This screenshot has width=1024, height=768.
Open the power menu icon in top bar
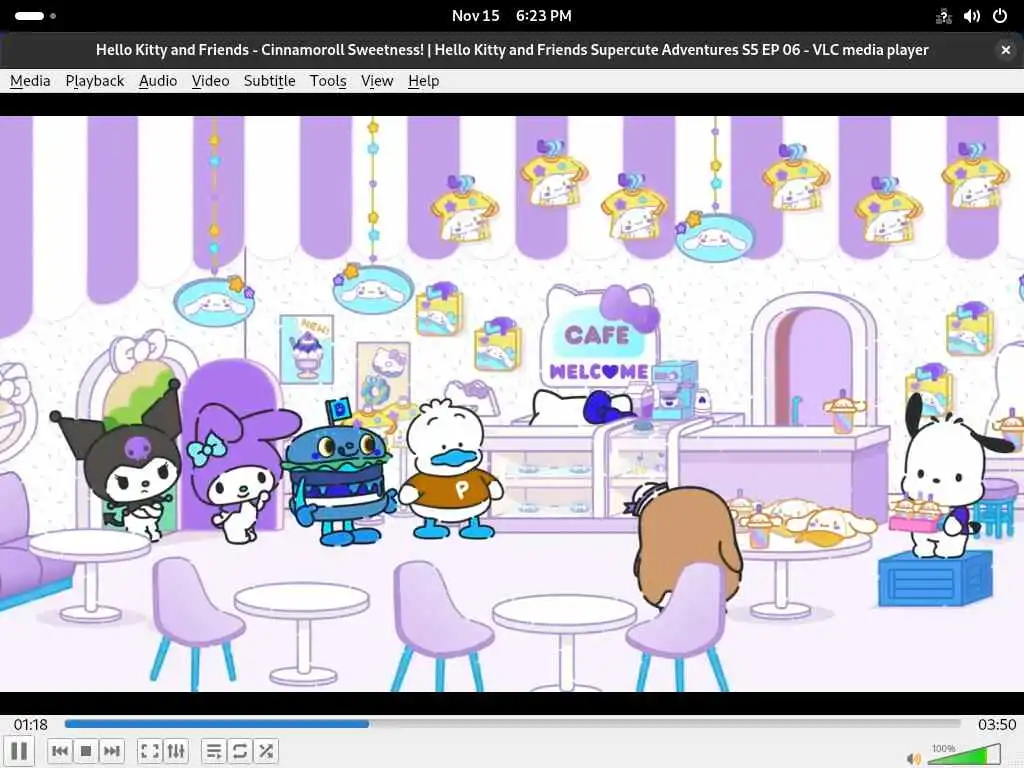(x=1000, y=16)
